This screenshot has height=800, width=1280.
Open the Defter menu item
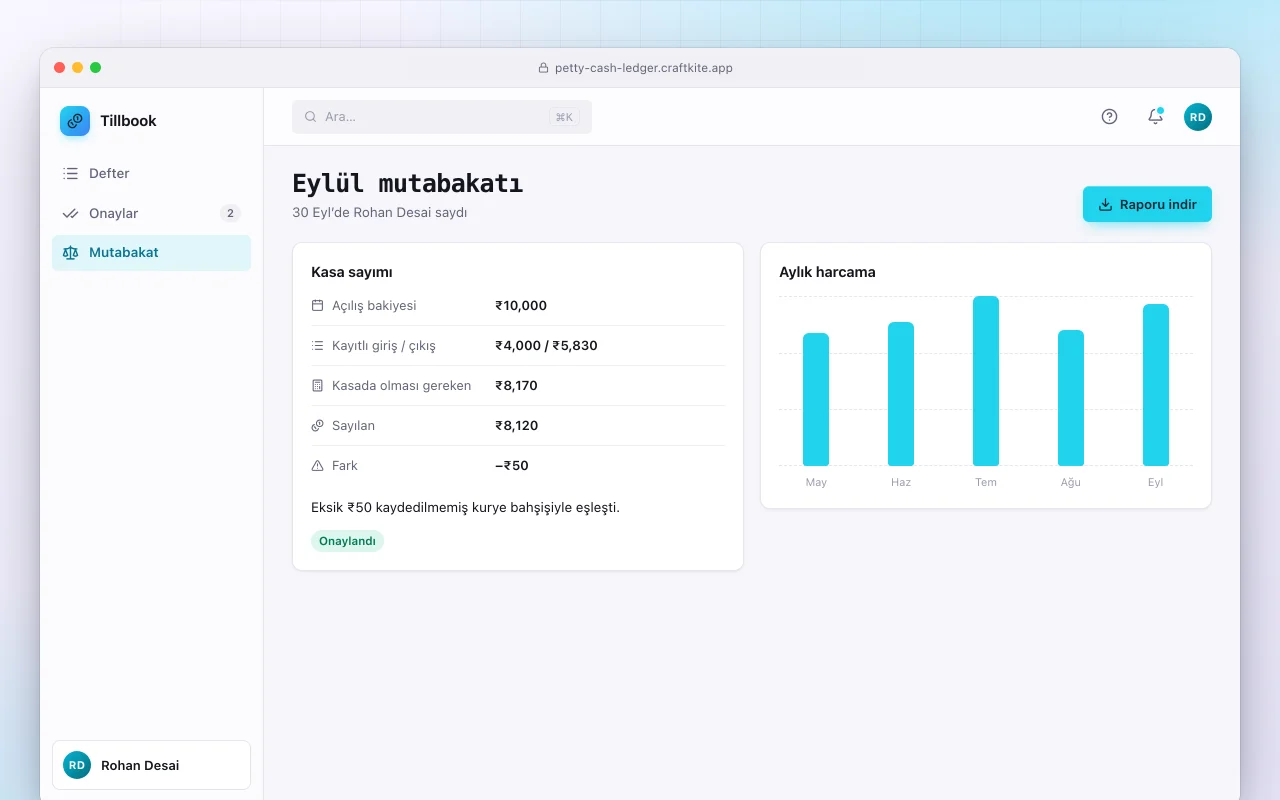[x=151, y=173]
